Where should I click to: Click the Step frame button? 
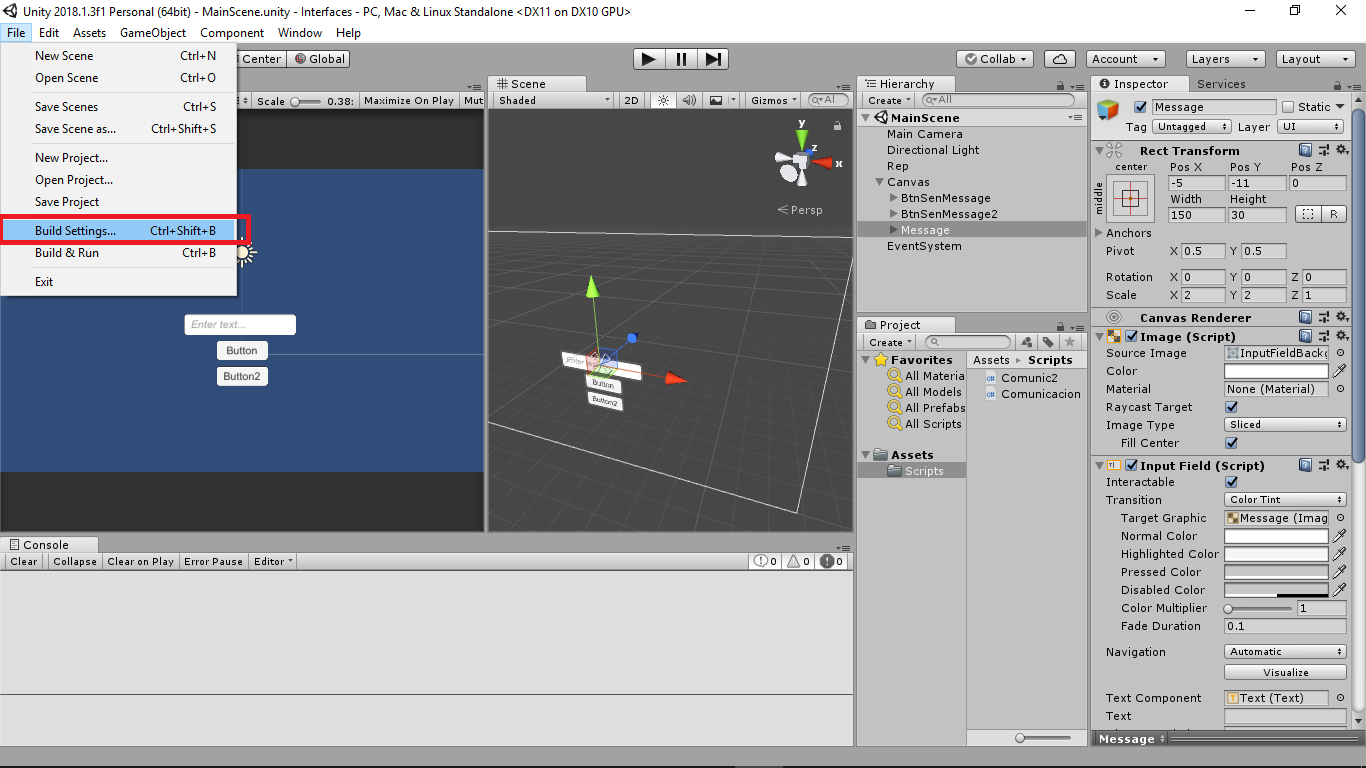click(712, 59)
